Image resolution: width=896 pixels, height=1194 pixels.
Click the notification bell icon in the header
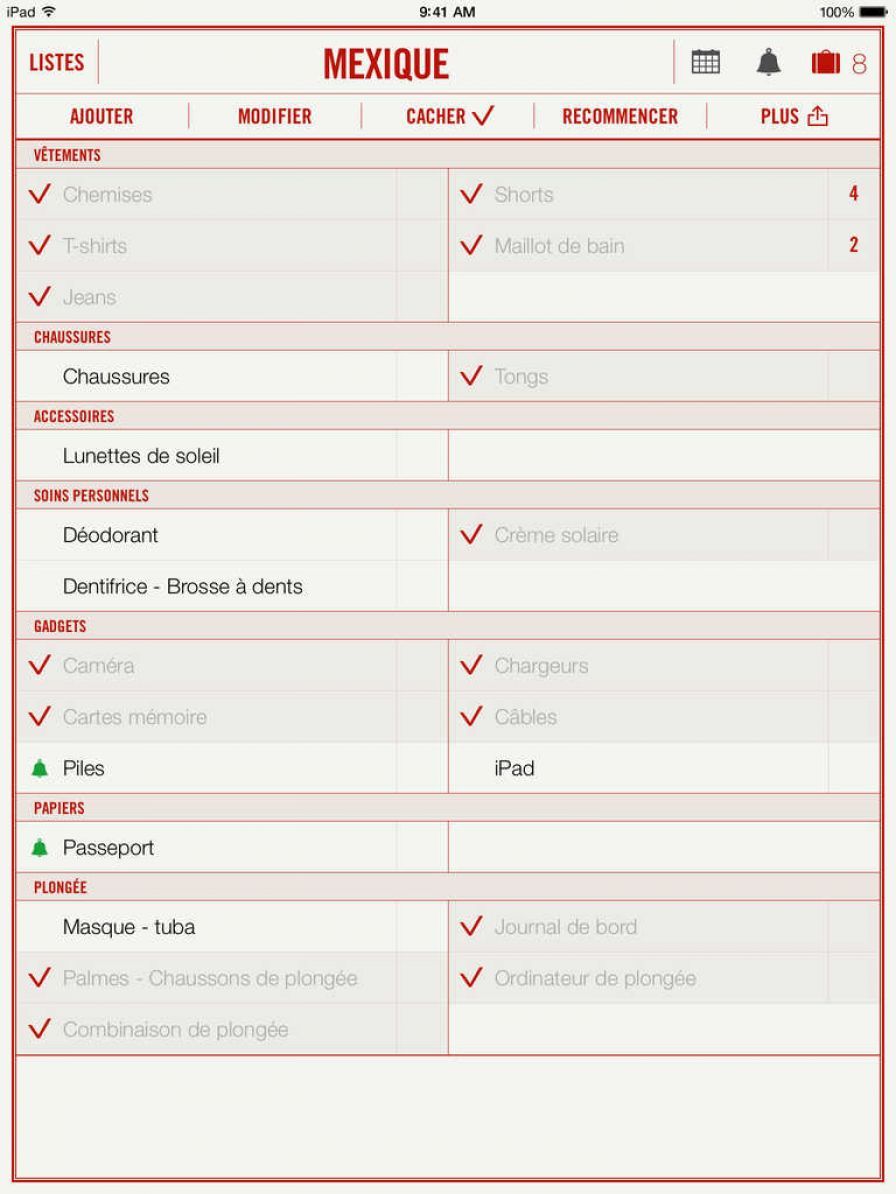coord(765,61)
